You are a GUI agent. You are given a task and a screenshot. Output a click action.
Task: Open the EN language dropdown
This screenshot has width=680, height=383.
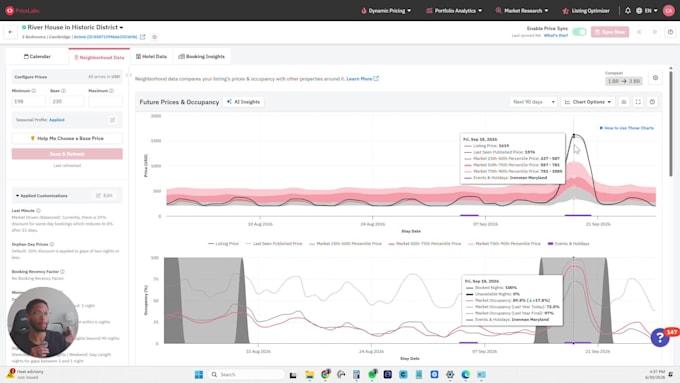pyautogui.click(x=647, y=10)
